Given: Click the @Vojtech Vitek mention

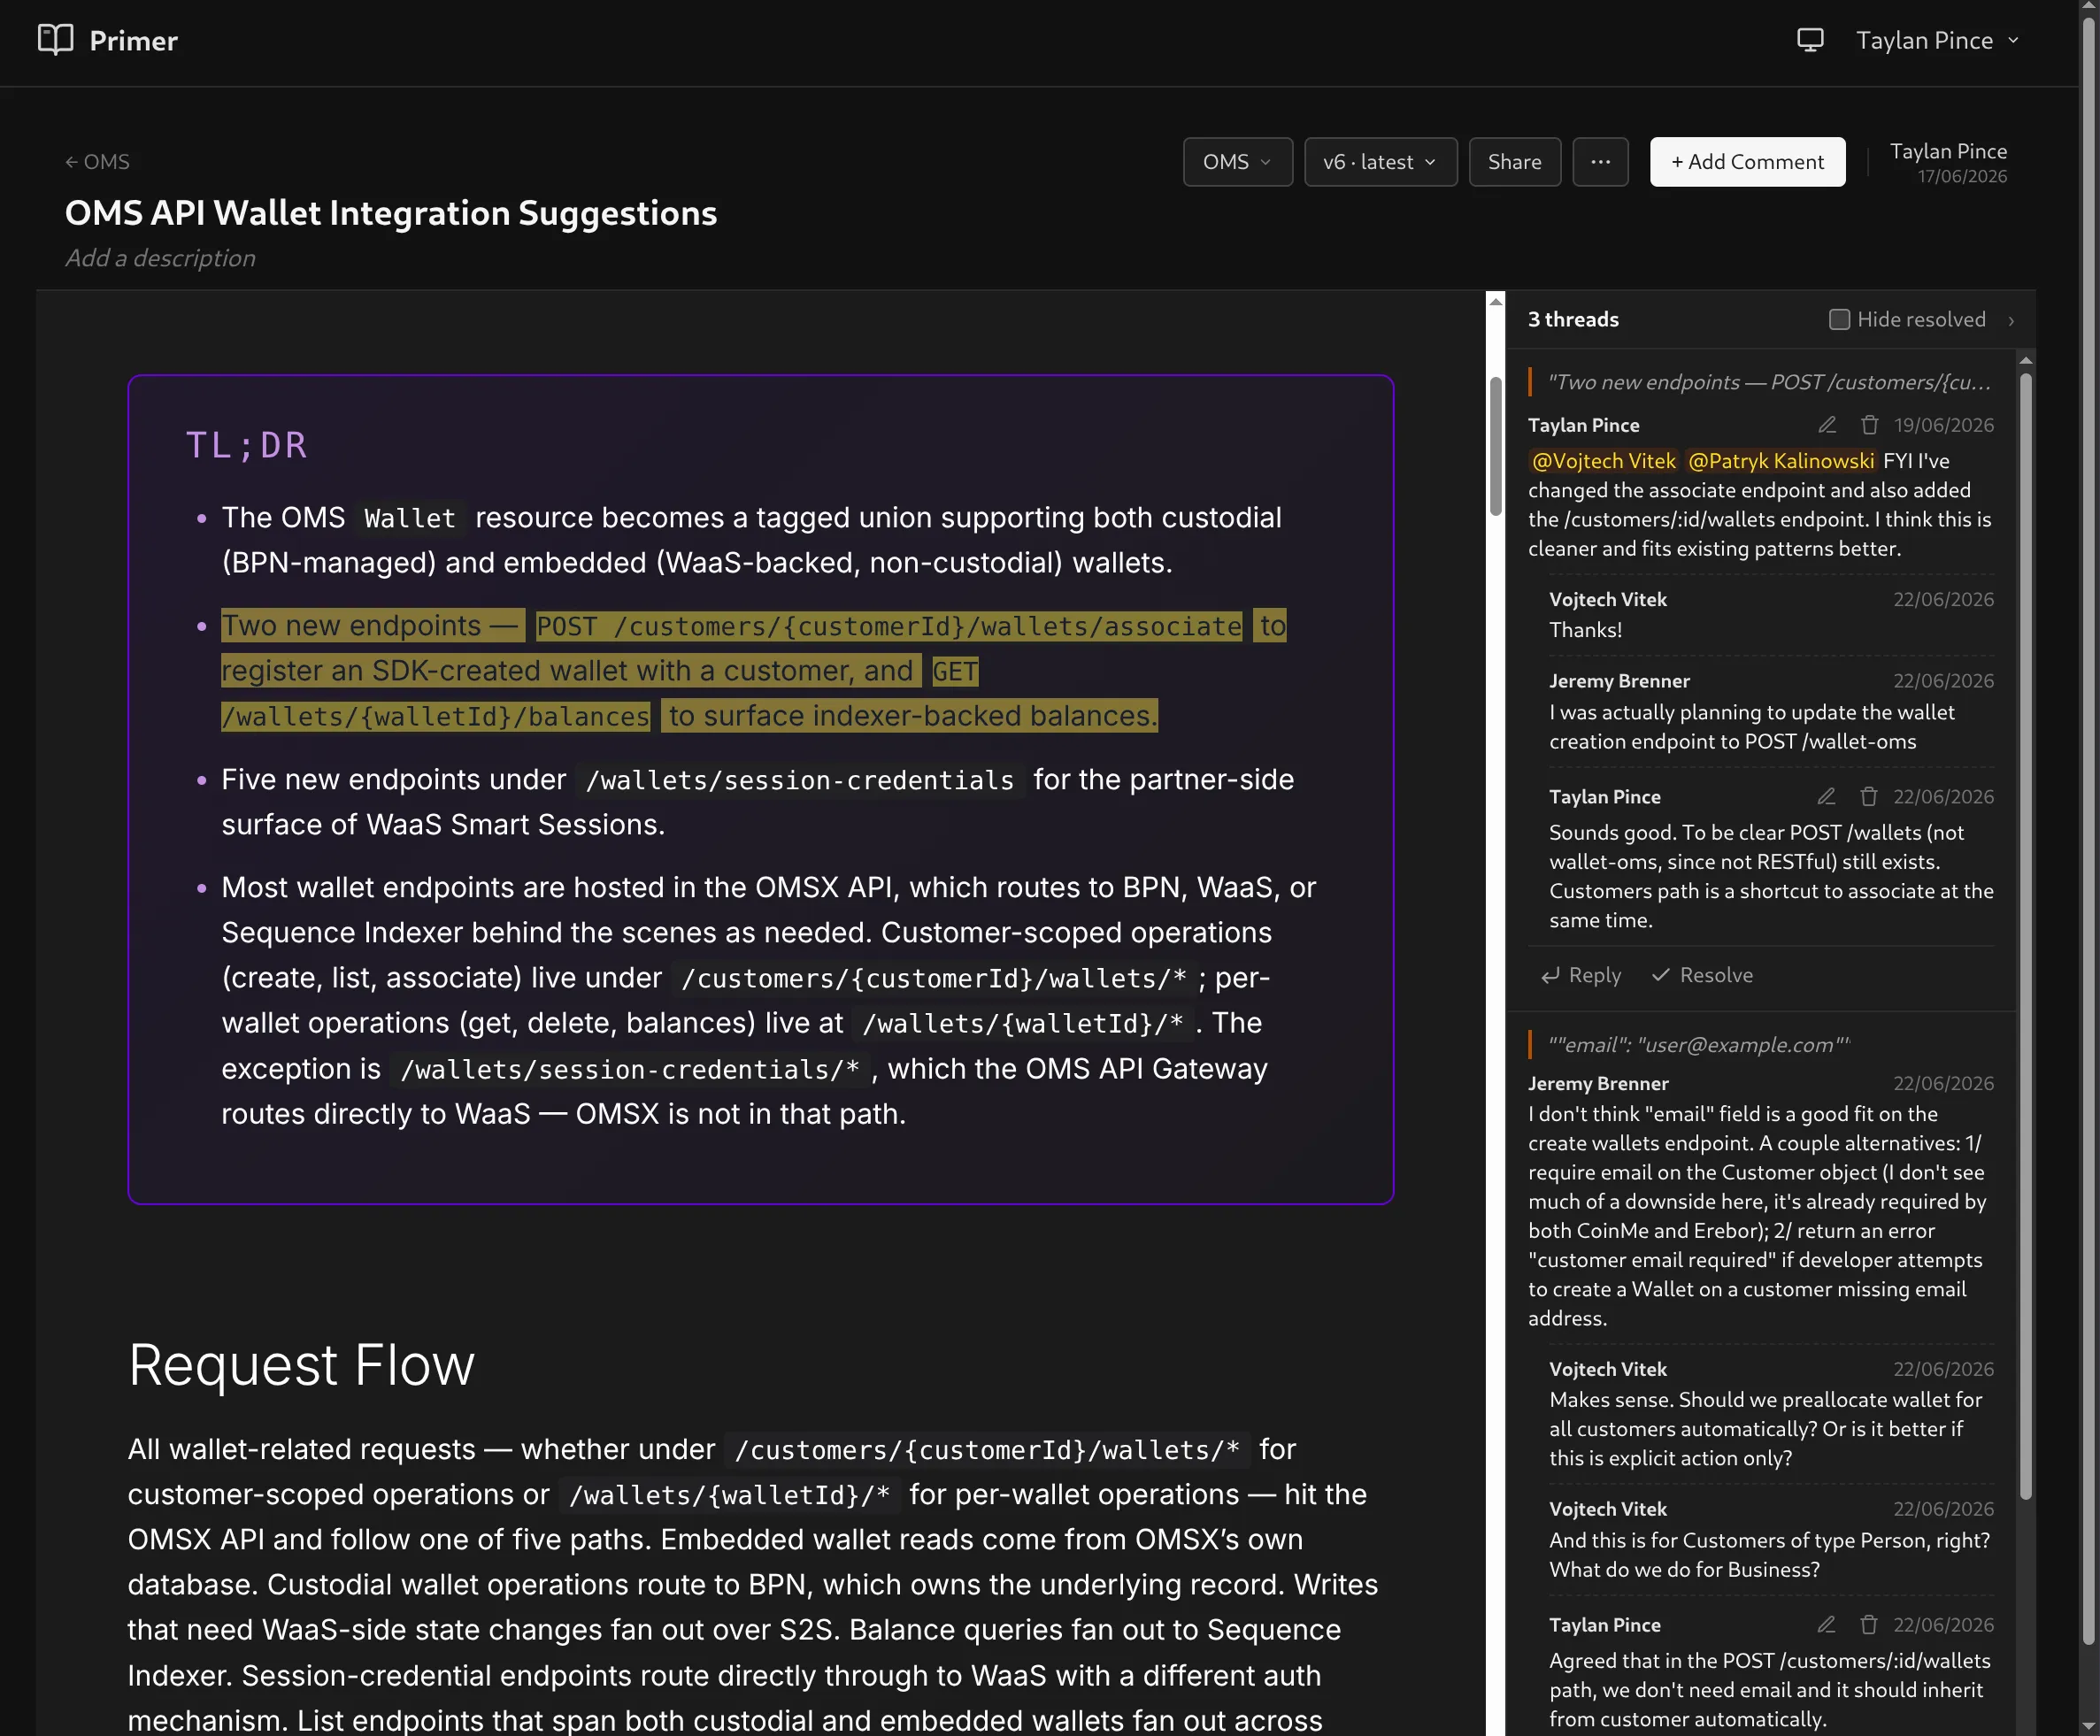Looking at the screenshot, I should [x=1603, y=461].
